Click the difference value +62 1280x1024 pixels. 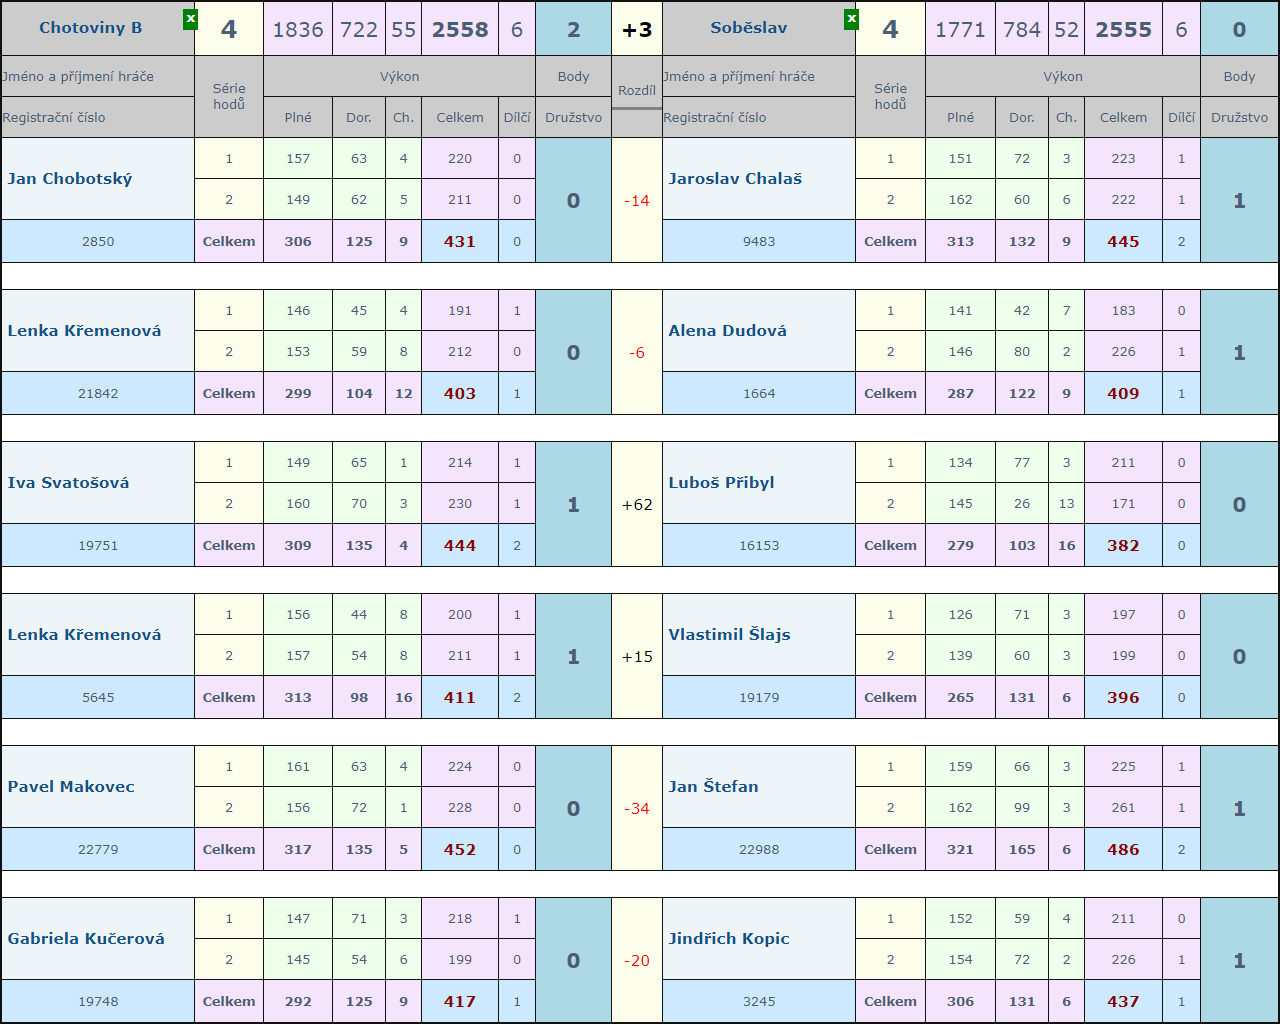637,504
